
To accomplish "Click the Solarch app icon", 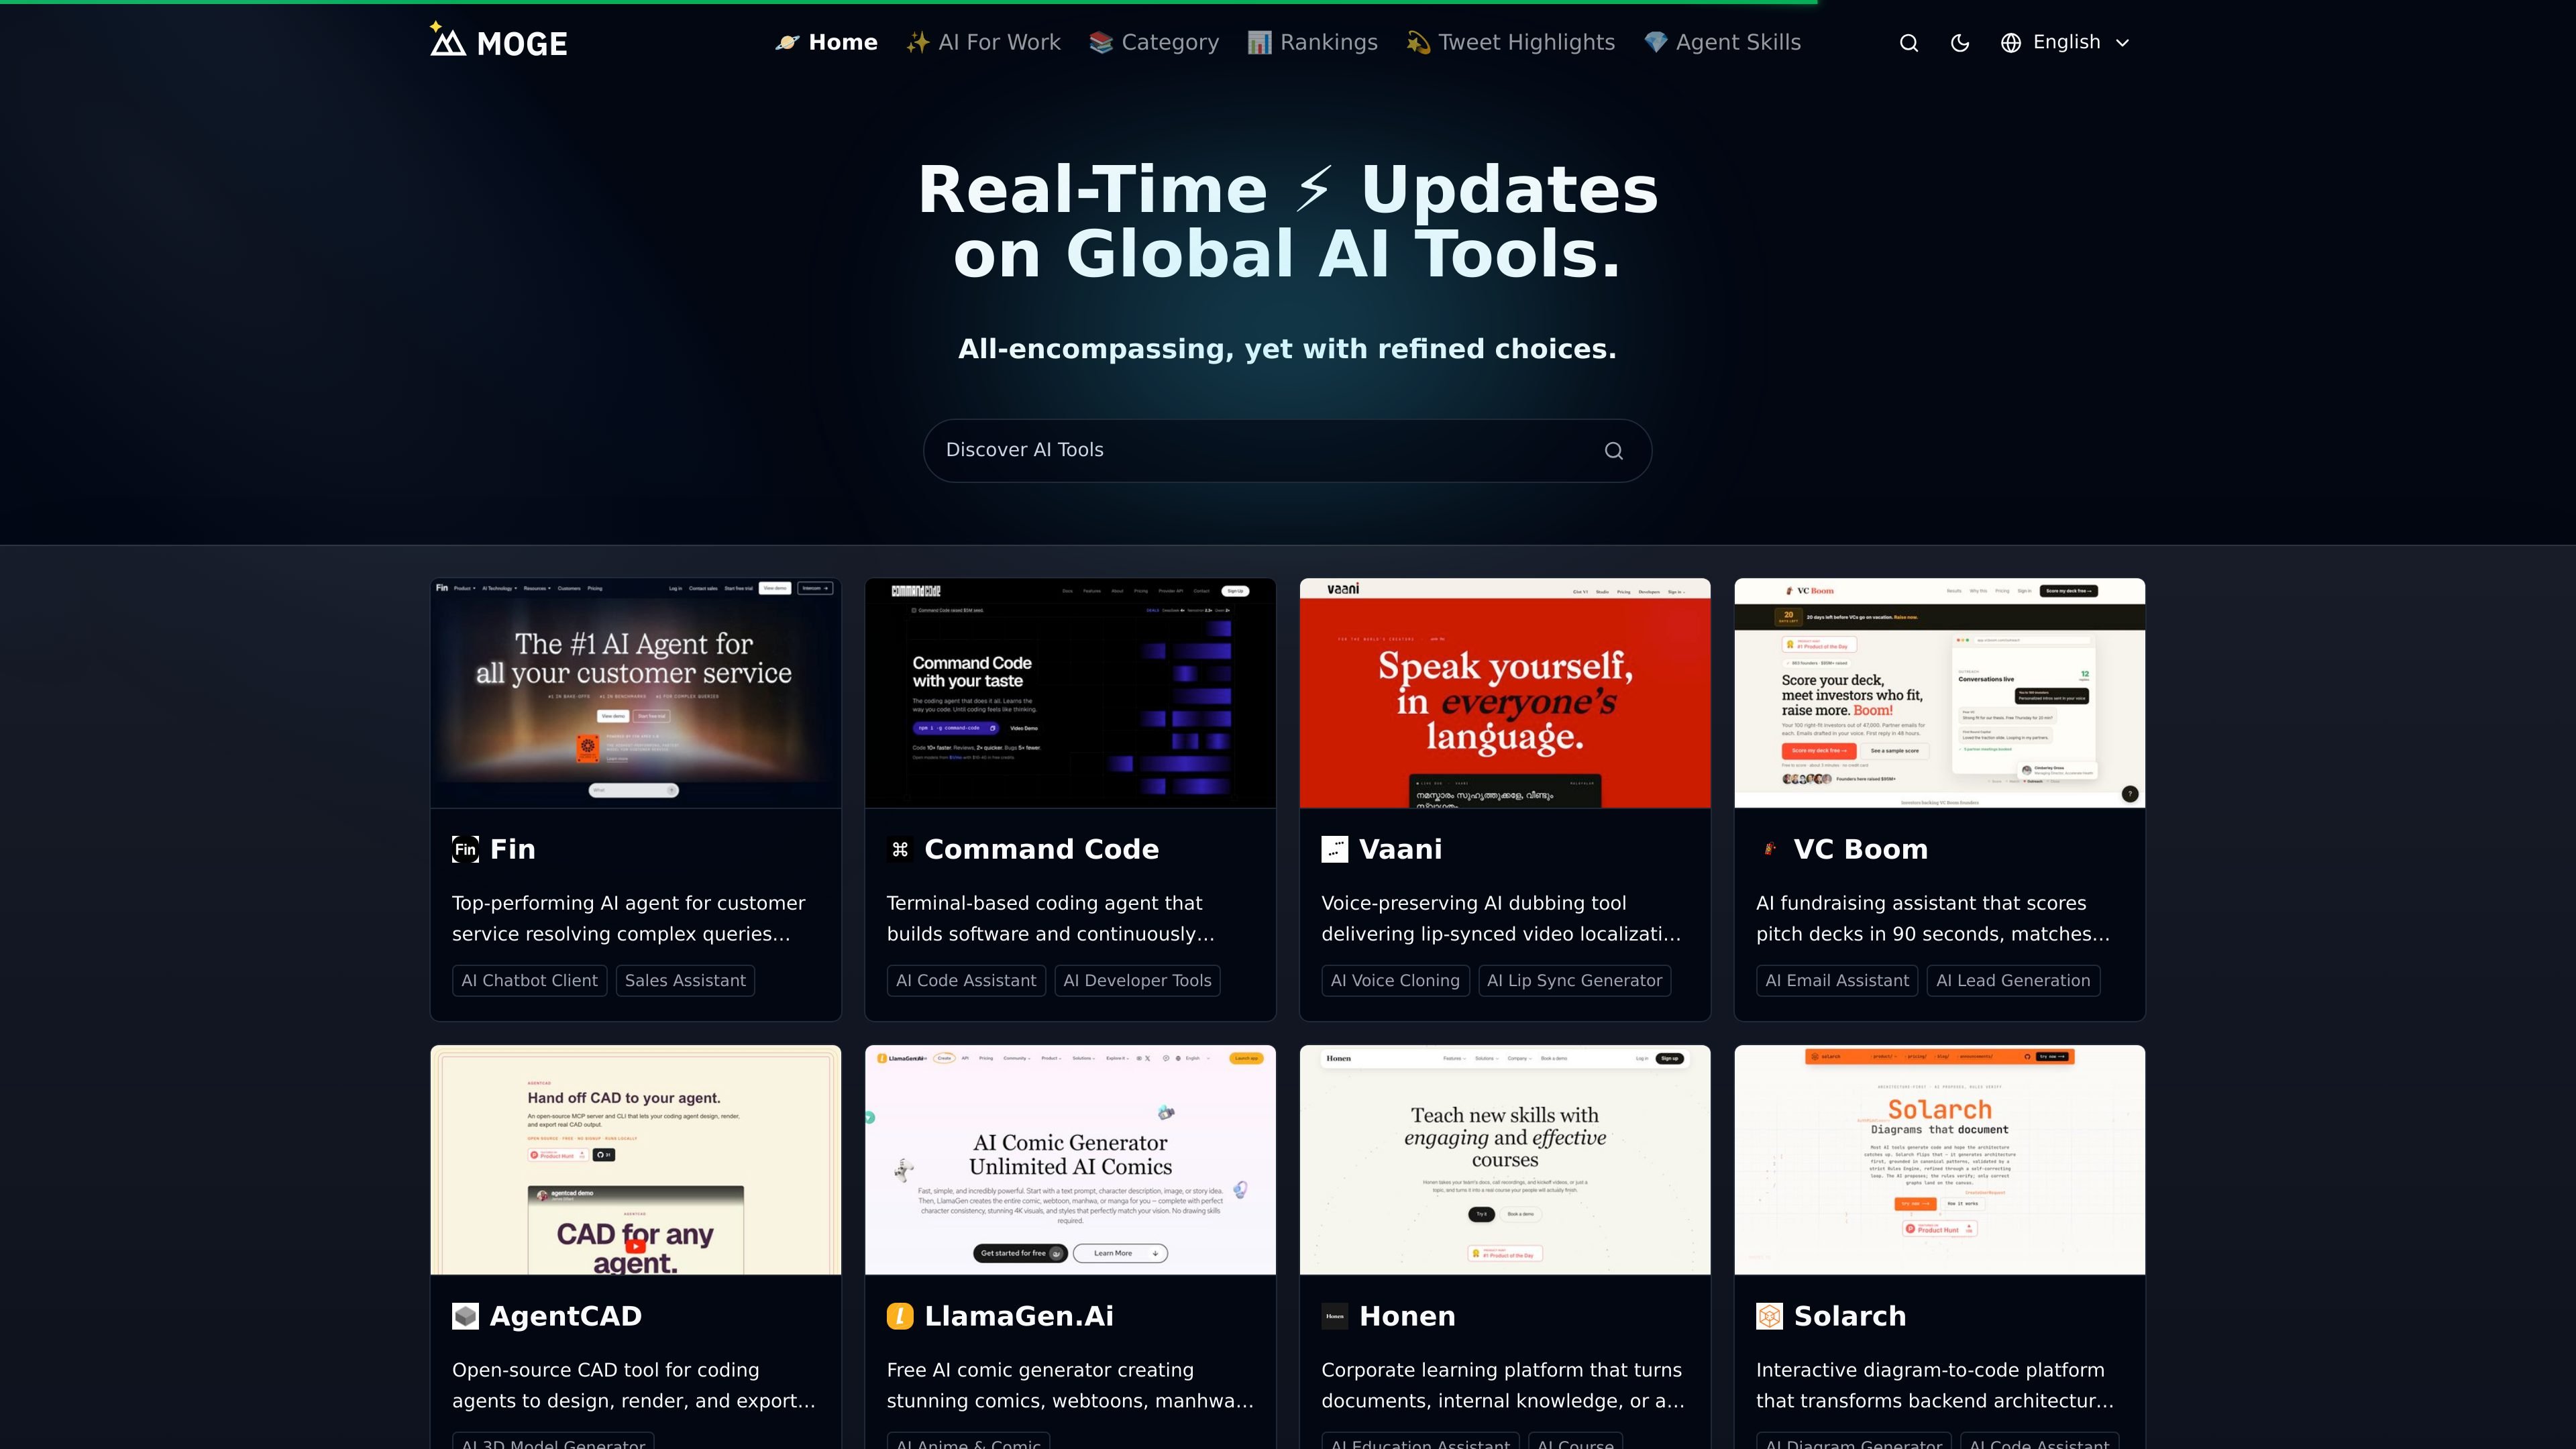I will (1769, 1317).
